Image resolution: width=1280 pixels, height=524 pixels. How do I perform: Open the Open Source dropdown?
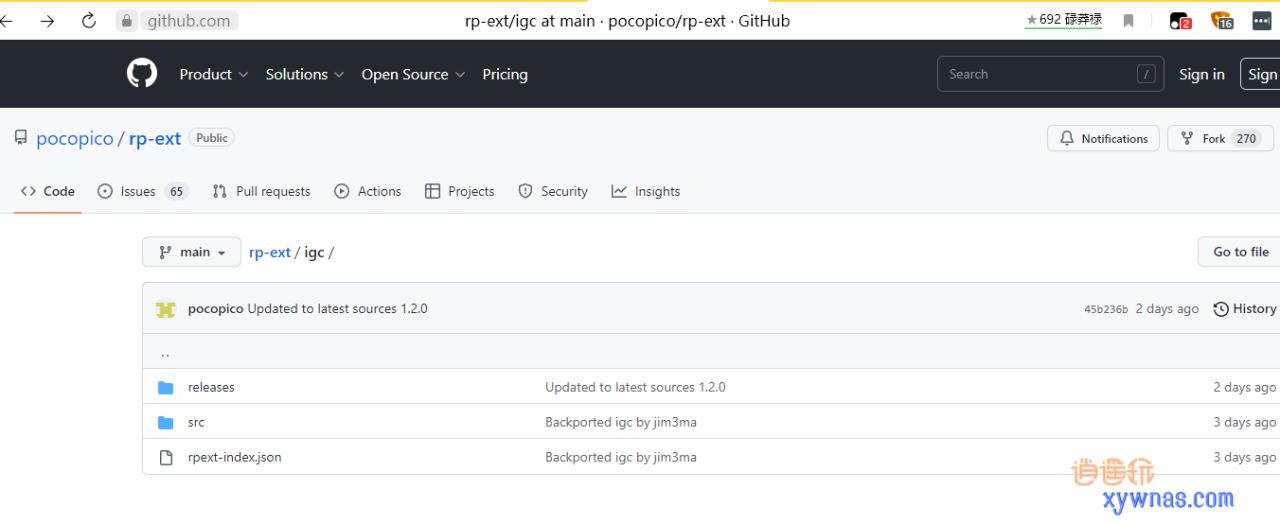coord(412,74)
